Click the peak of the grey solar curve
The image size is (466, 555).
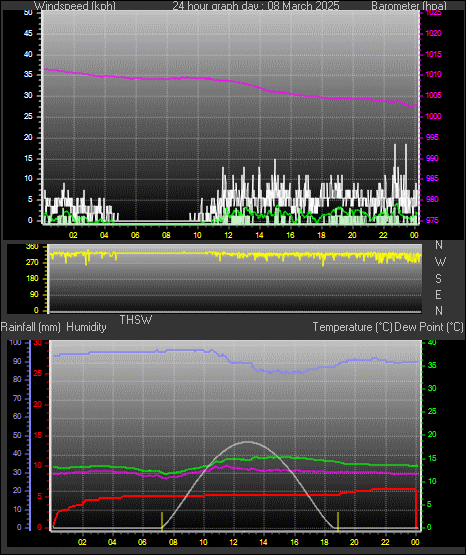tap(247, 442)
